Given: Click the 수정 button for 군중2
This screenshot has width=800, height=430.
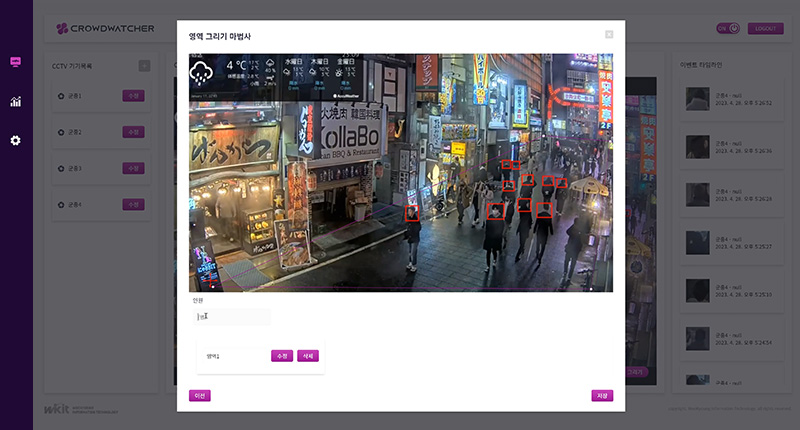Looking at the screenshot, I should [x=133, y=132].
